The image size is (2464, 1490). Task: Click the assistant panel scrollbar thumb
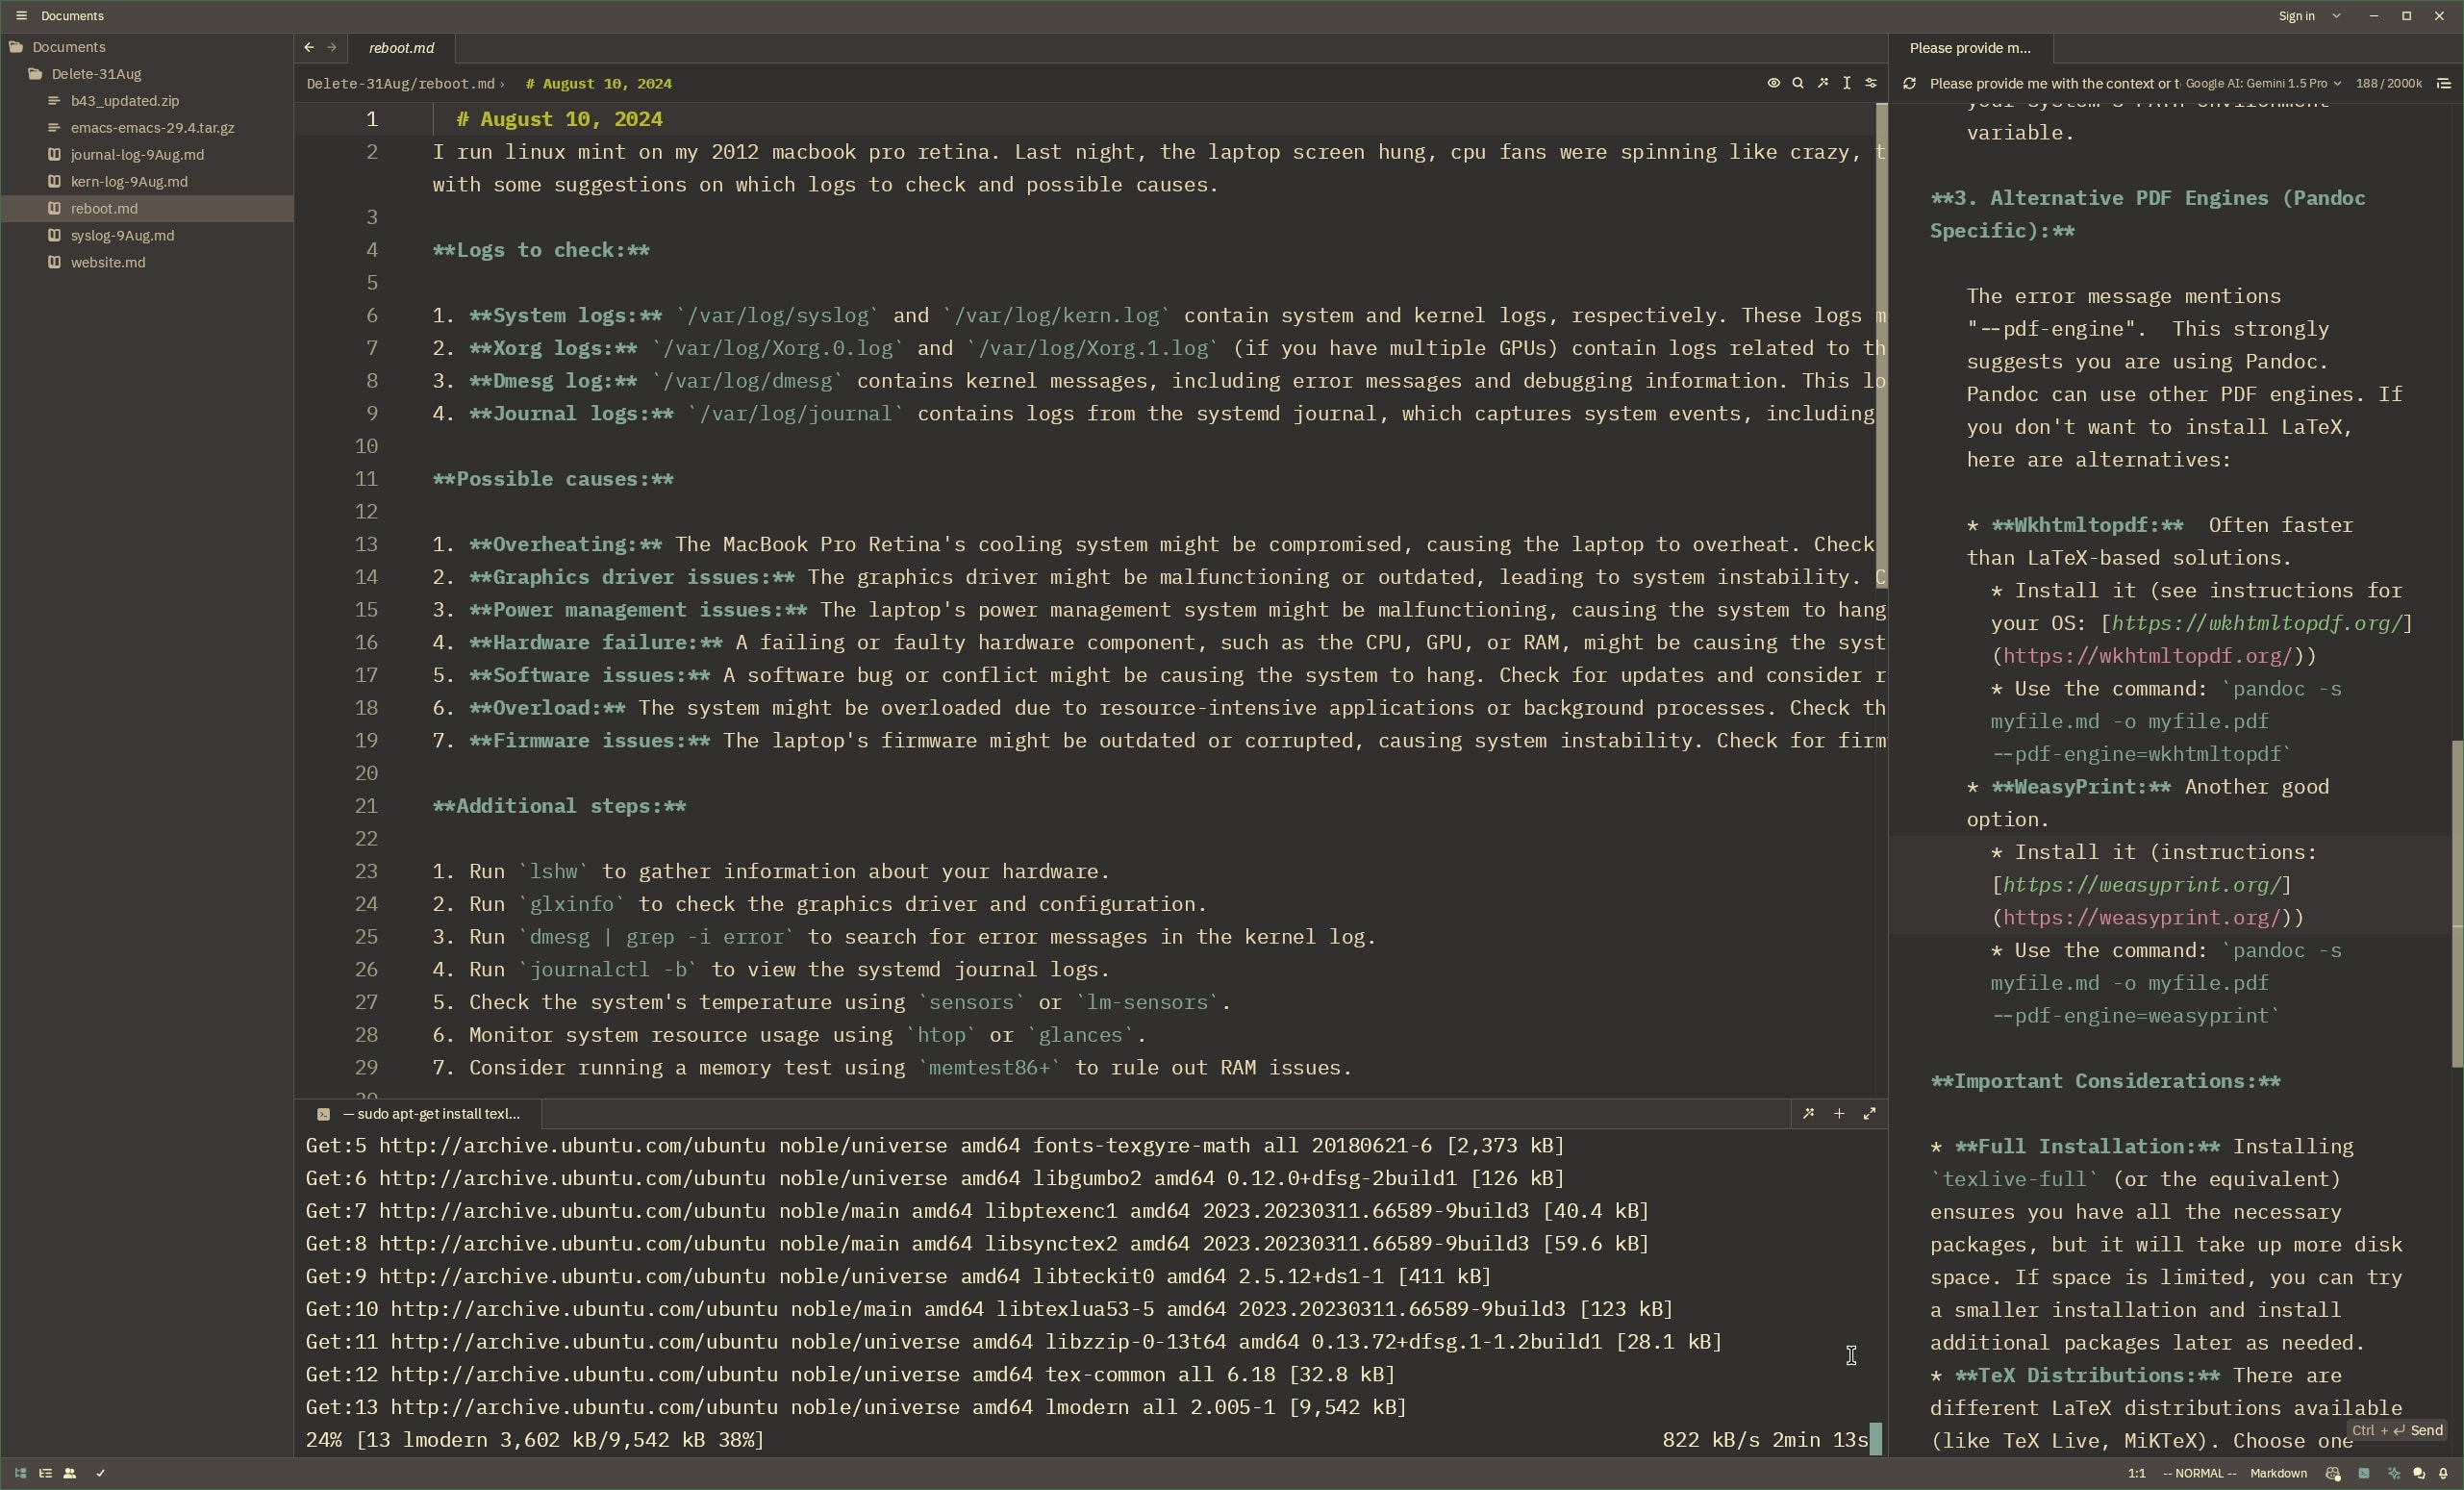click(2457, 905)
